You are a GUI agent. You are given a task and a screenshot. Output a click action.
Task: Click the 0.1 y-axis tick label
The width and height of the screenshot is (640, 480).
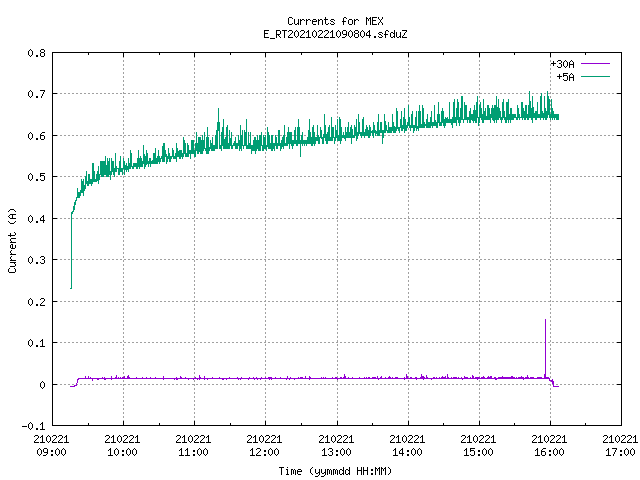click(36, 343)
